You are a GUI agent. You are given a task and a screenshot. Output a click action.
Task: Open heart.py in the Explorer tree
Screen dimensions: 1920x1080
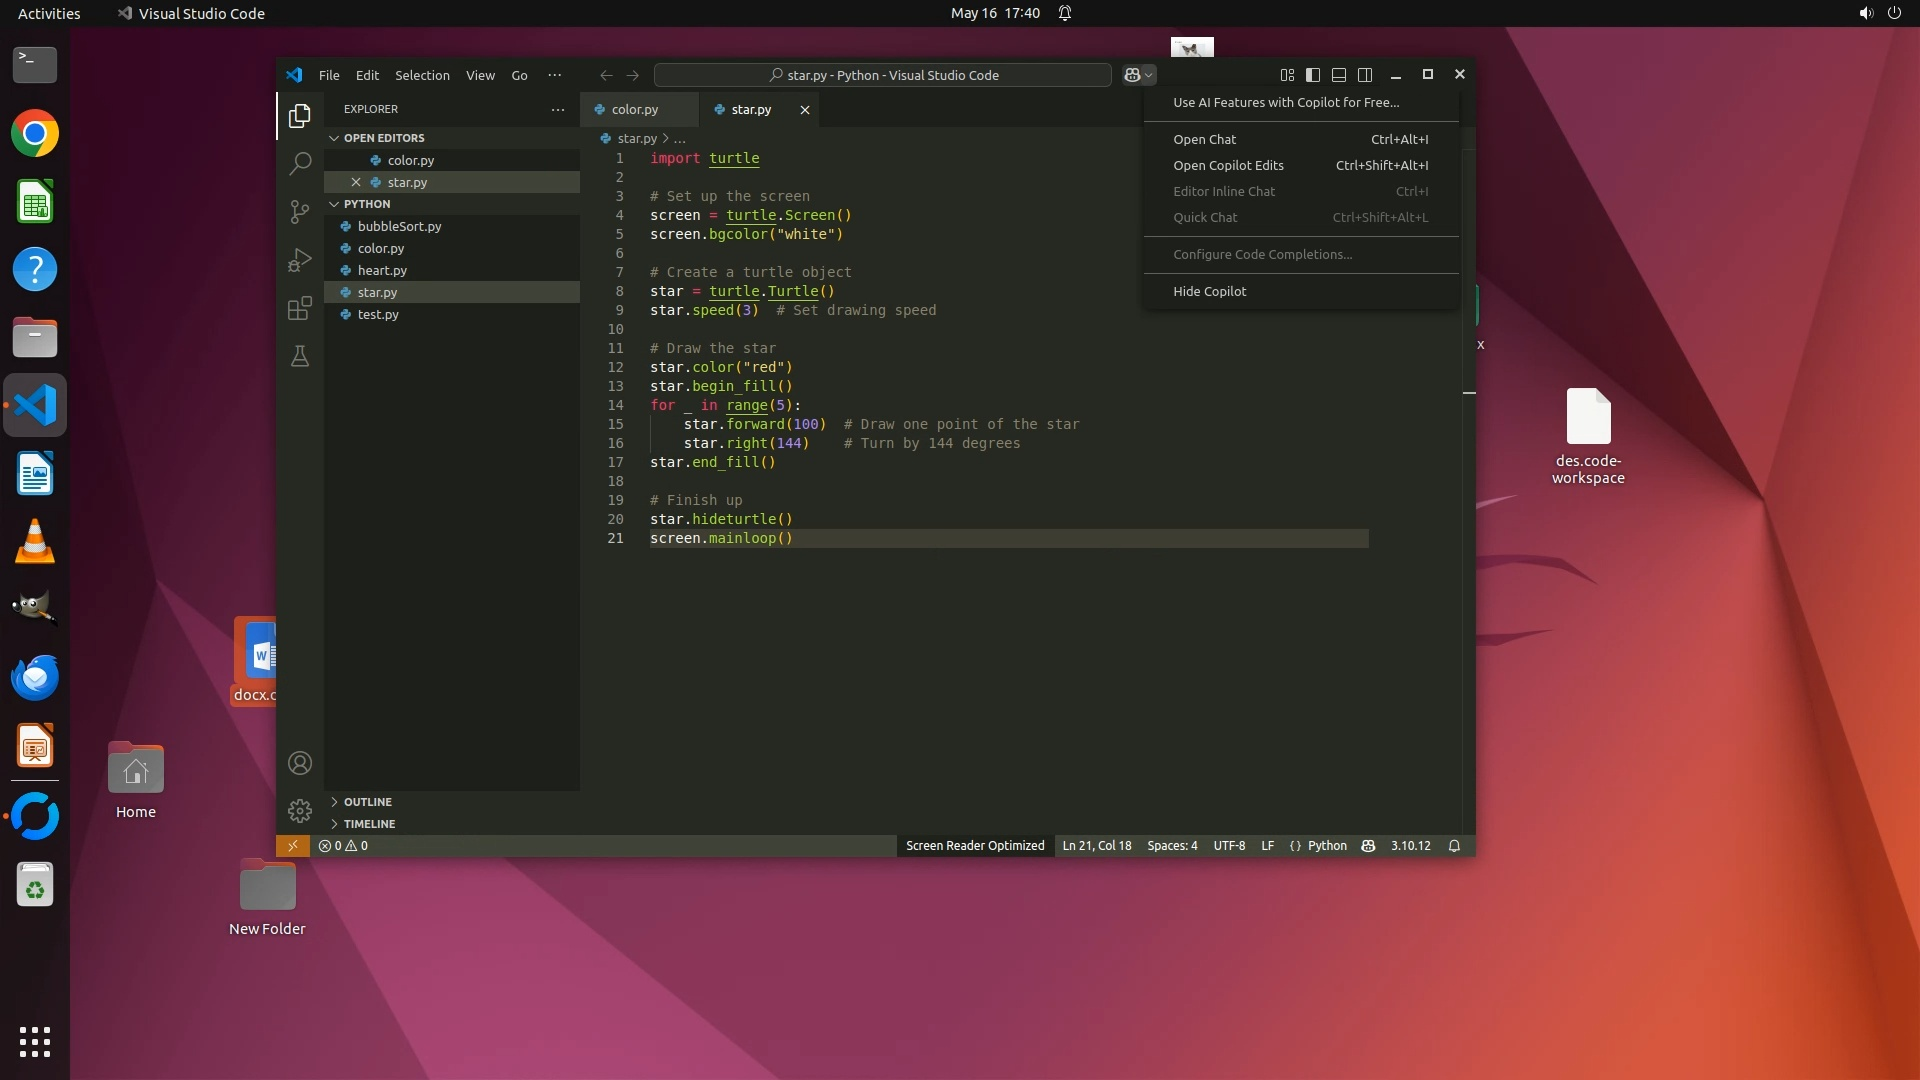click(x=382, y=271)
